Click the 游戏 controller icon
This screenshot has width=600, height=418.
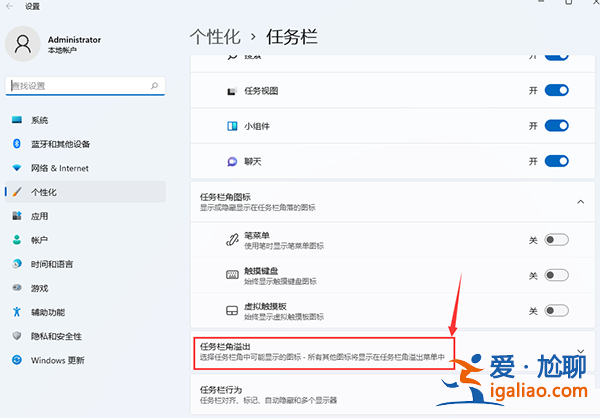coord(17,288)
